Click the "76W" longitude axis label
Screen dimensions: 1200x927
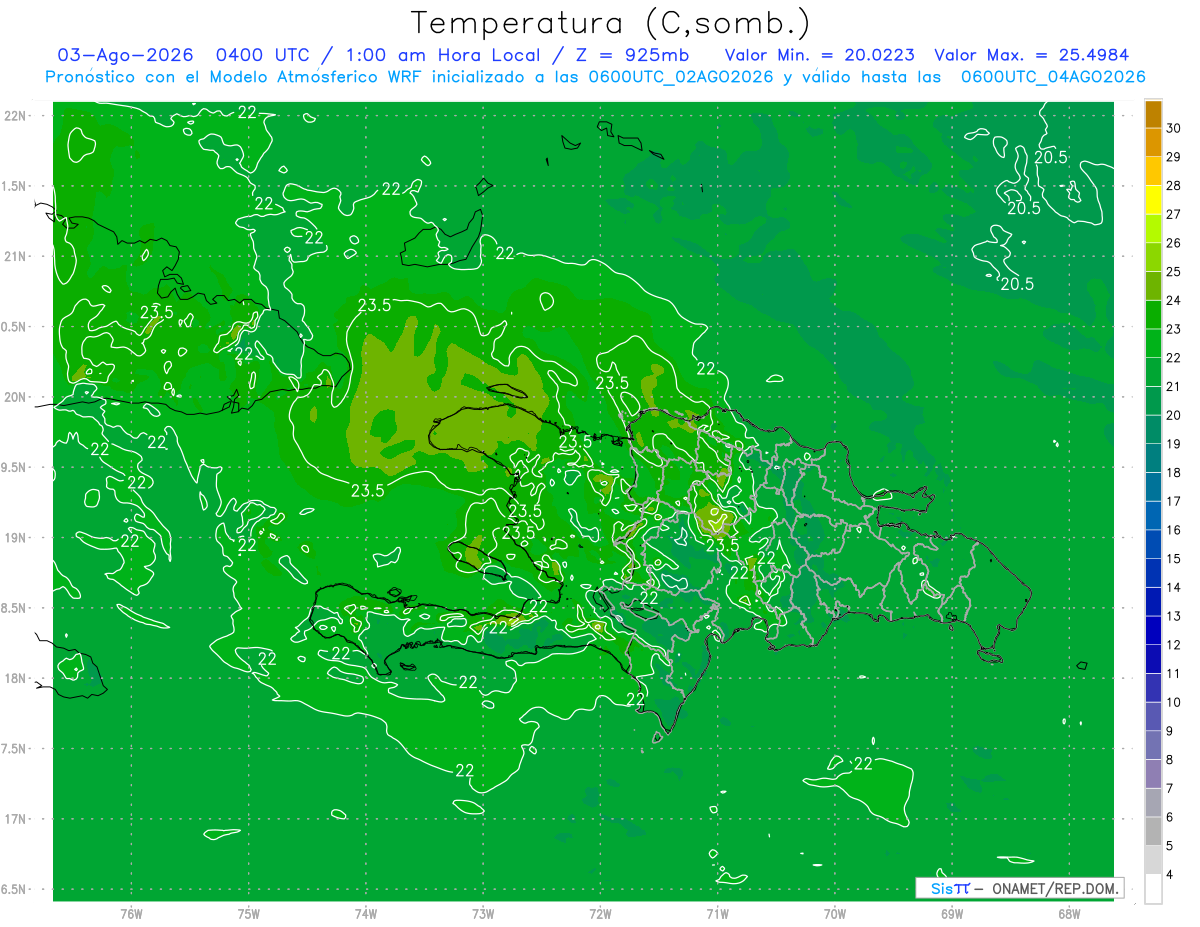tap(131, 914)
